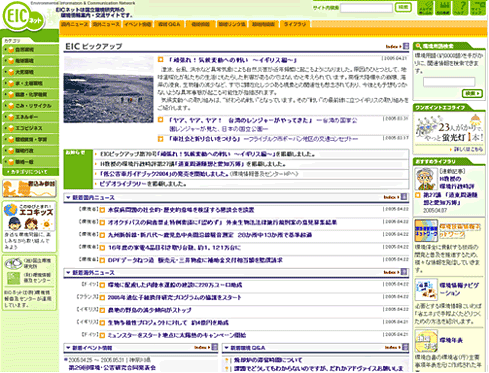Click orange icon beside 「車社会と折り合いをつける」
The image size is (489, 373).
click(161, 138)
